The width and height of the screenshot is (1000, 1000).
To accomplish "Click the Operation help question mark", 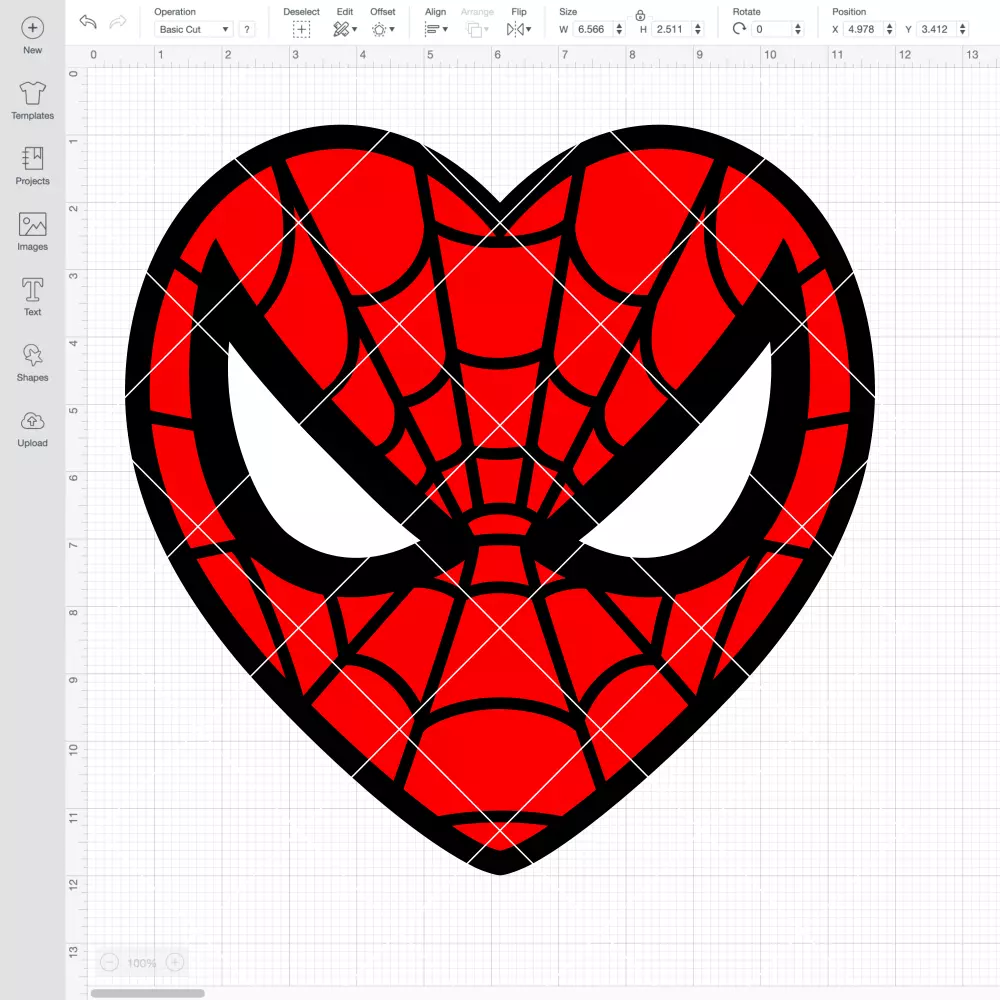I will [x=247, y=29].
